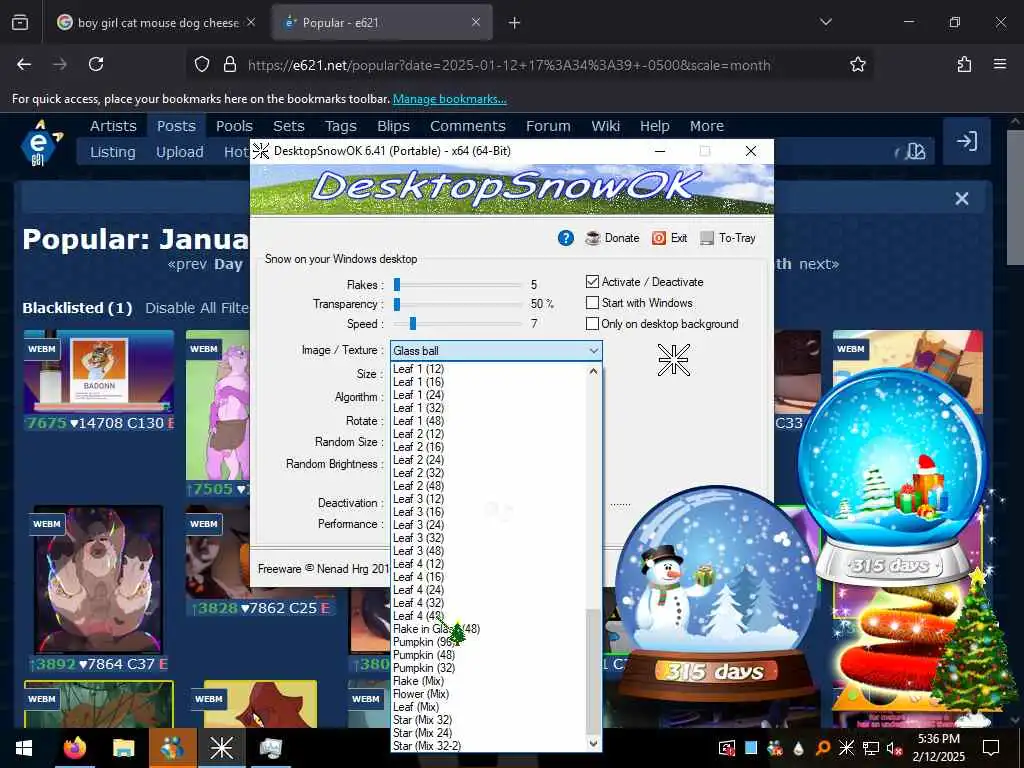Pick Star (Mix 32) from the texture list
Screen dimensions: 1024x768
pyautogui.click(x=423, y=720)
